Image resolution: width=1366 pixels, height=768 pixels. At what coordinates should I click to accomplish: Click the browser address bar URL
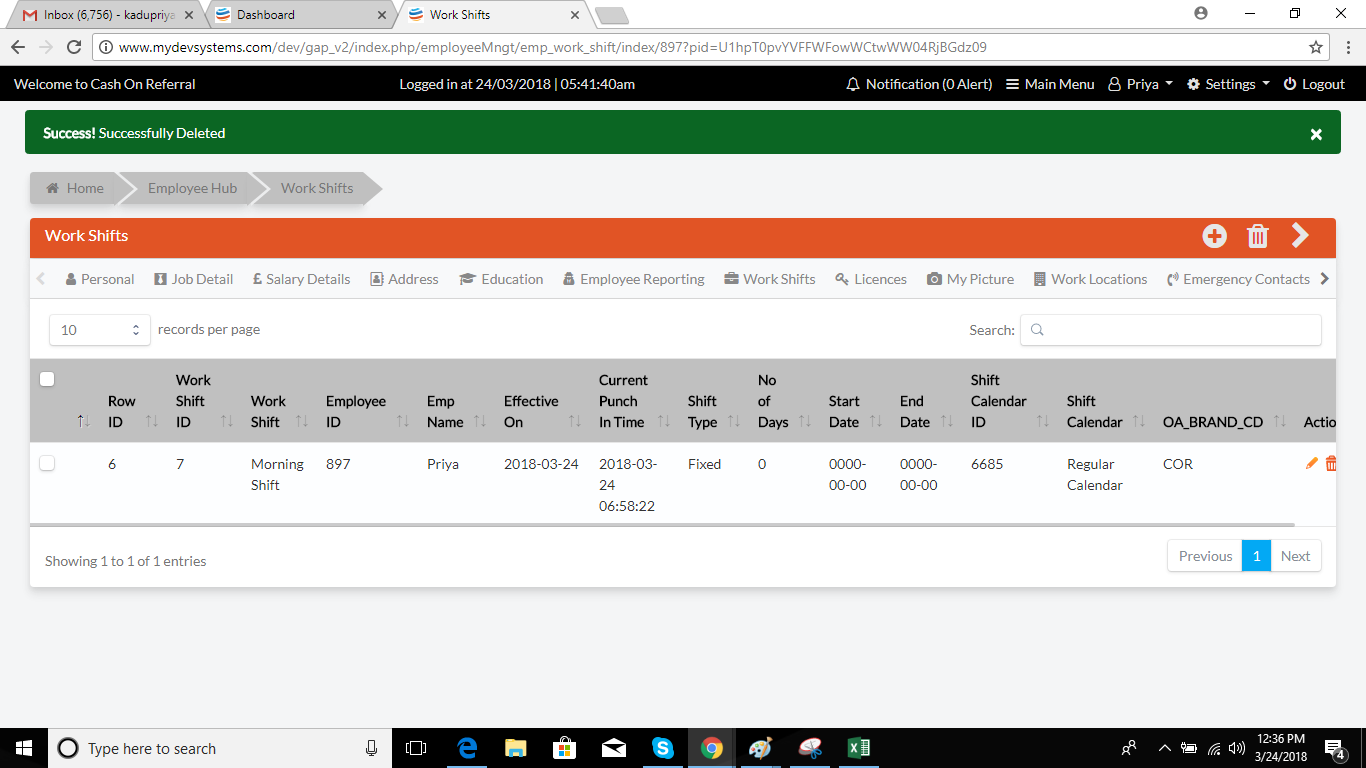tap(552, 47)
